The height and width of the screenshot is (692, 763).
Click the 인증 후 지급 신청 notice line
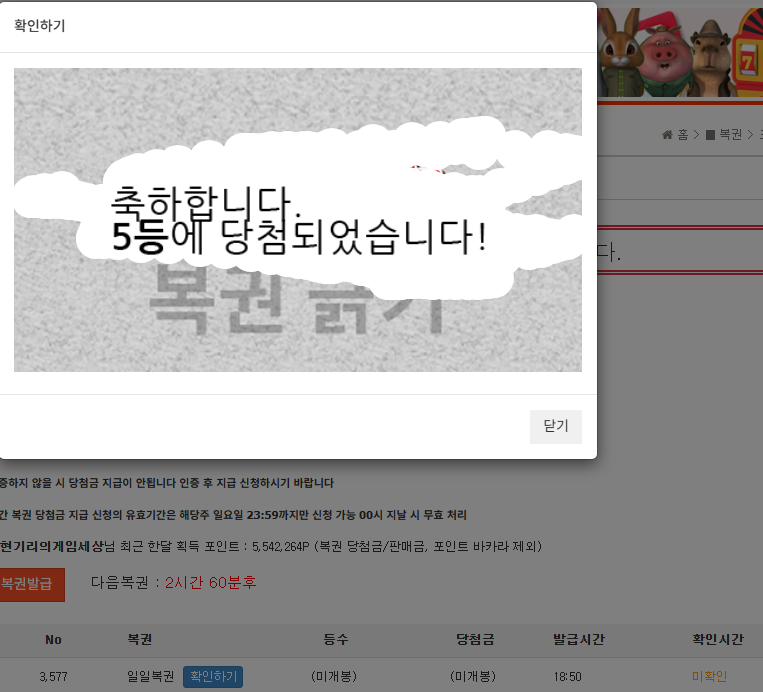coord(167,483)
